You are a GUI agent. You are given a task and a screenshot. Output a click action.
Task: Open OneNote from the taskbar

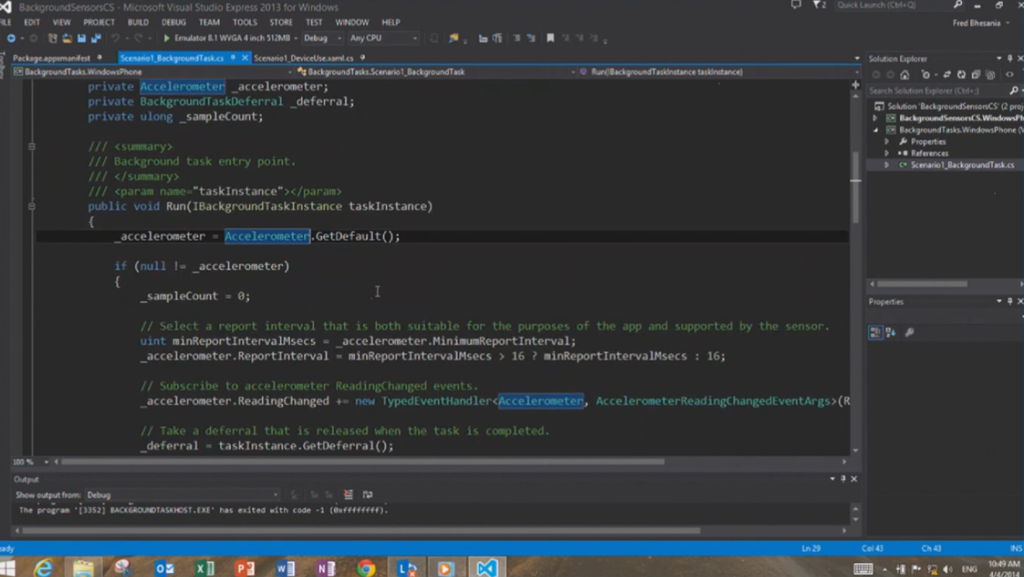pos(325,568)
